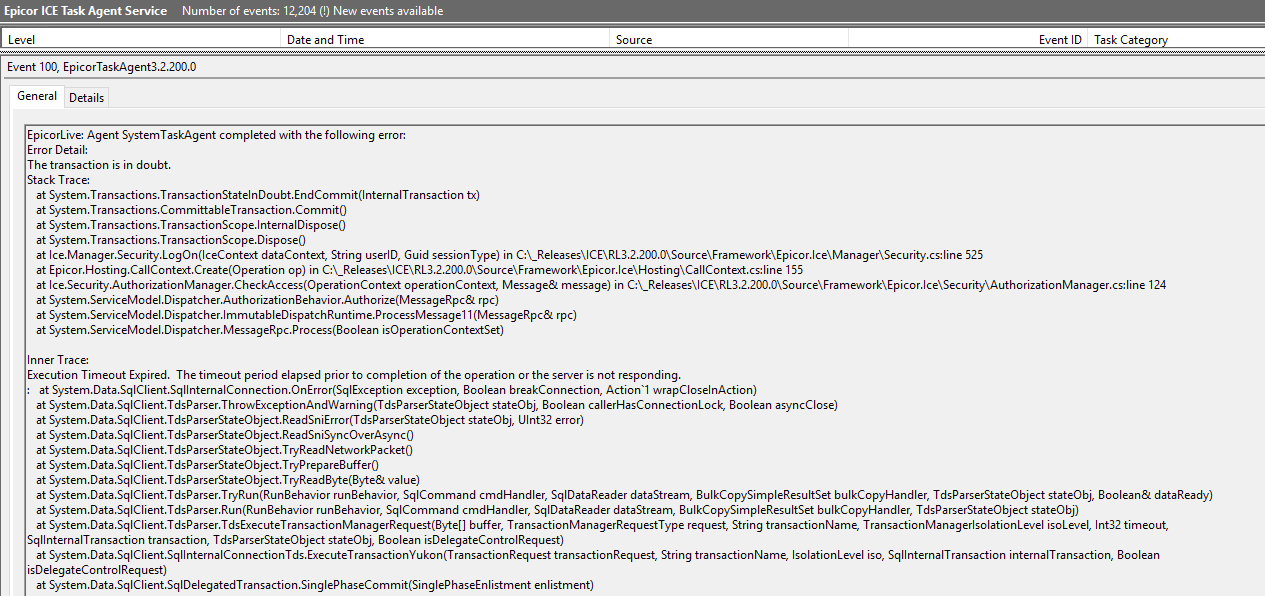Click the ReadSniSyncOverAsync() trace line
This screenshot has height=596, width=1265.
(x=225, y=435)
